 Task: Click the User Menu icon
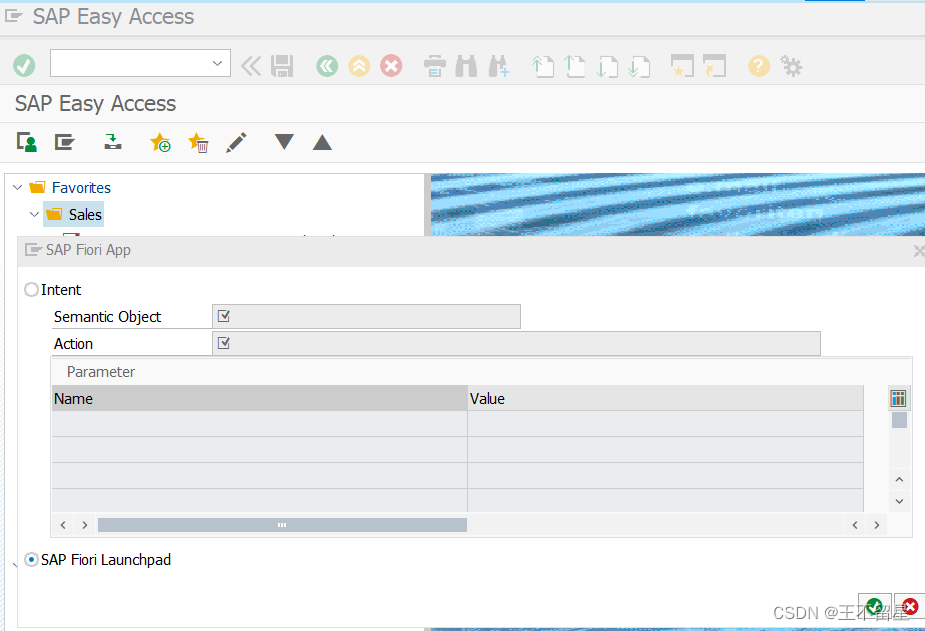coord(27,142)
